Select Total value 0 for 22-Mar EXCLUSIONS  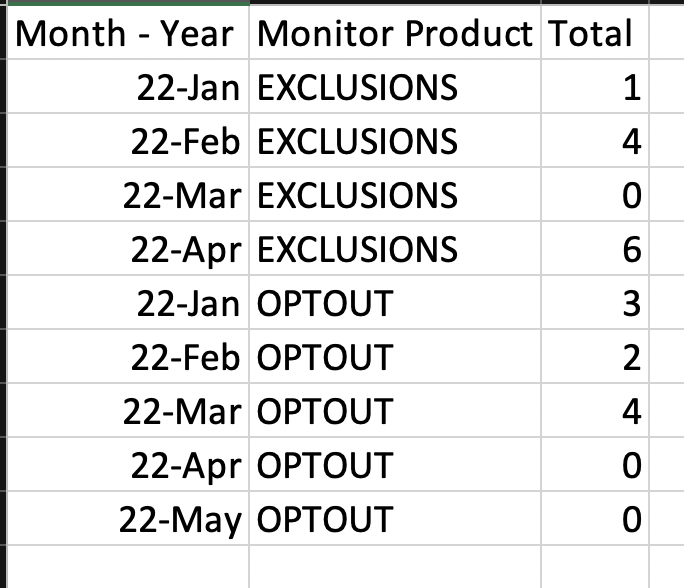click(x=595, y=195)
